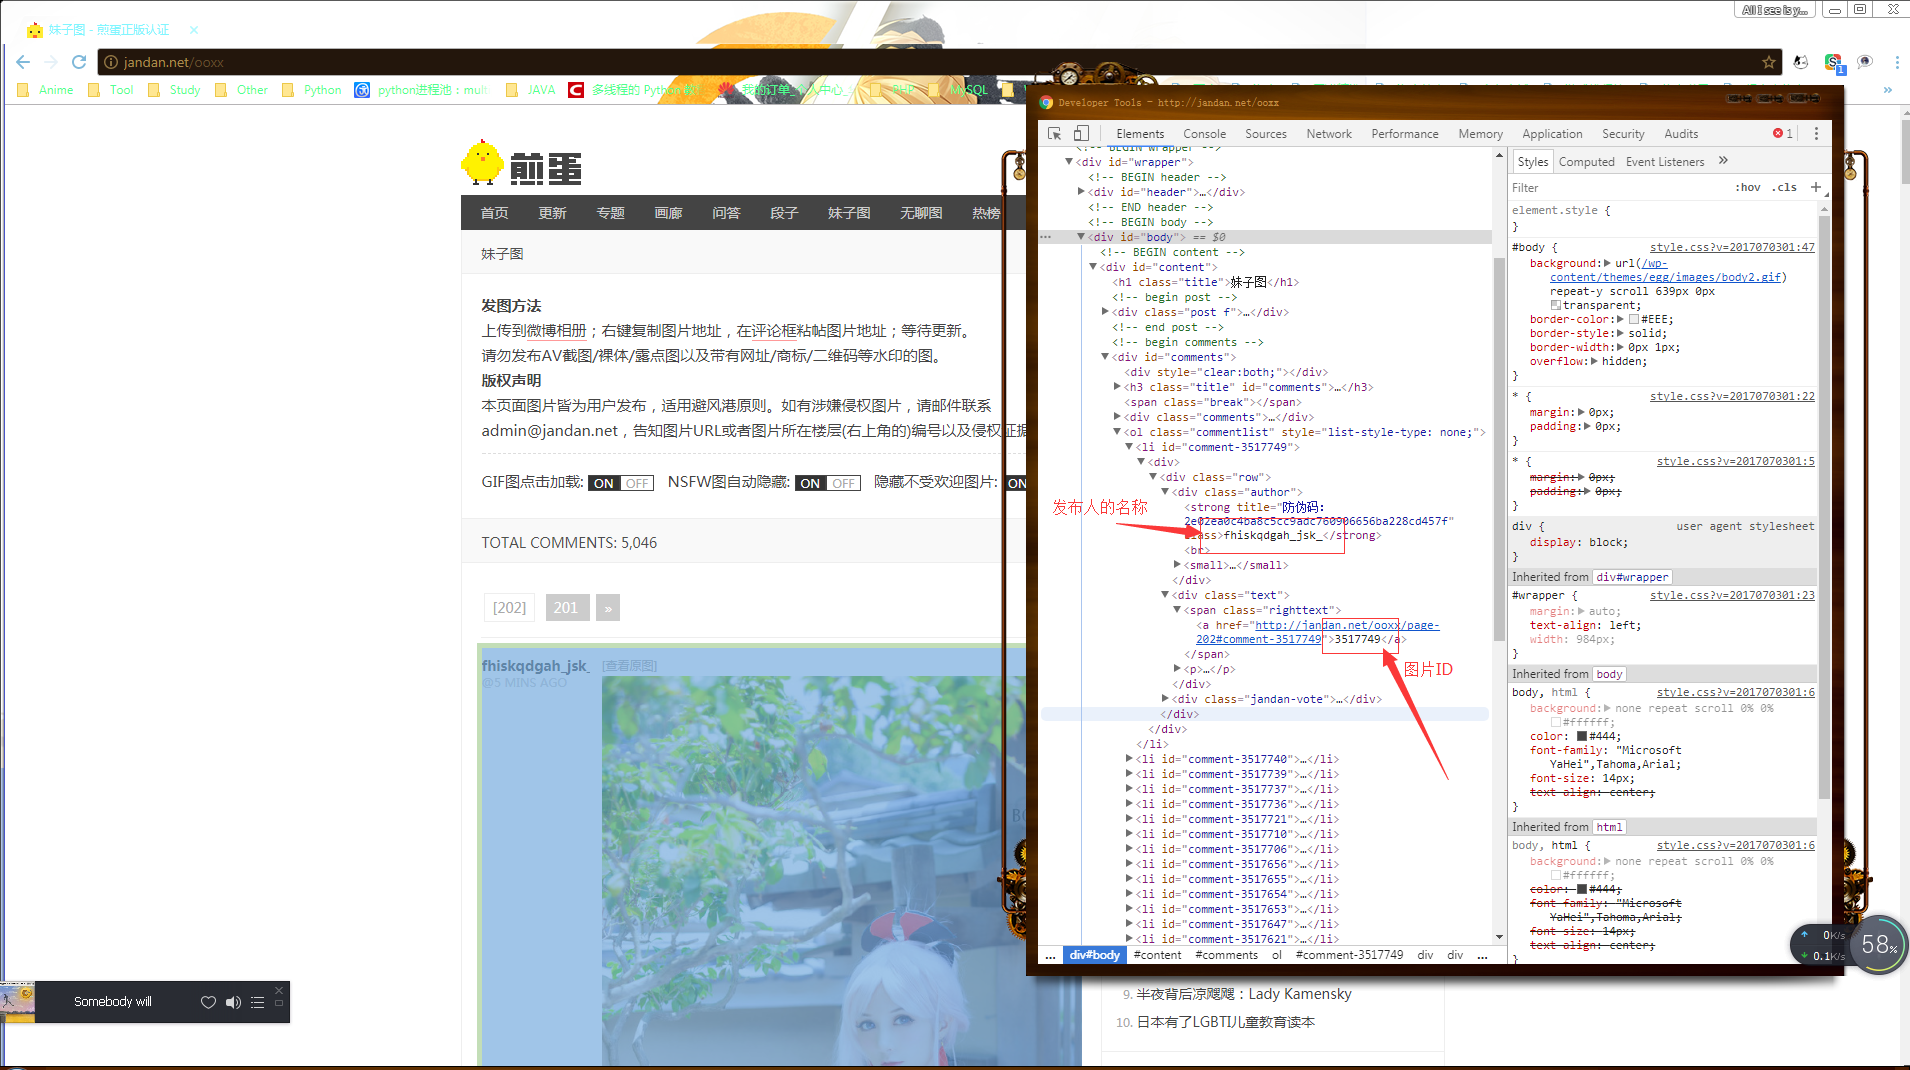Expand the h3 id="comments" title node
This screenshot has width=1910, height=1070.
pos(1117,387)
